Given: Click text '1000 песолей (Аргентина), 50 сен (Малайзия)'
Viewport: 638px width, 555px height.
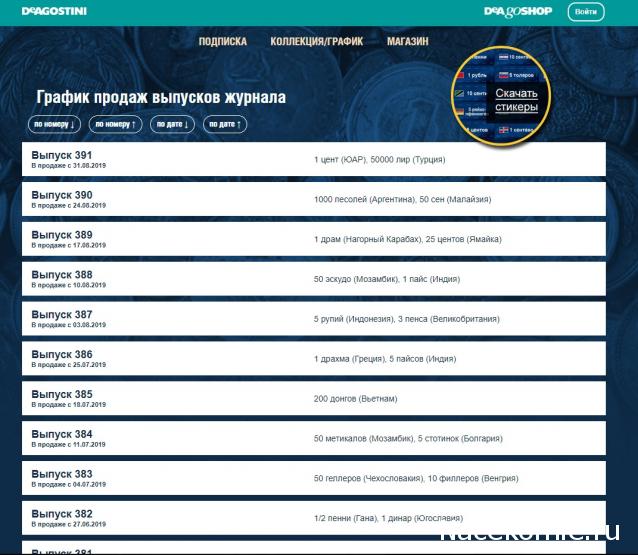Looking at the screenshot, I should coord(402,199).
